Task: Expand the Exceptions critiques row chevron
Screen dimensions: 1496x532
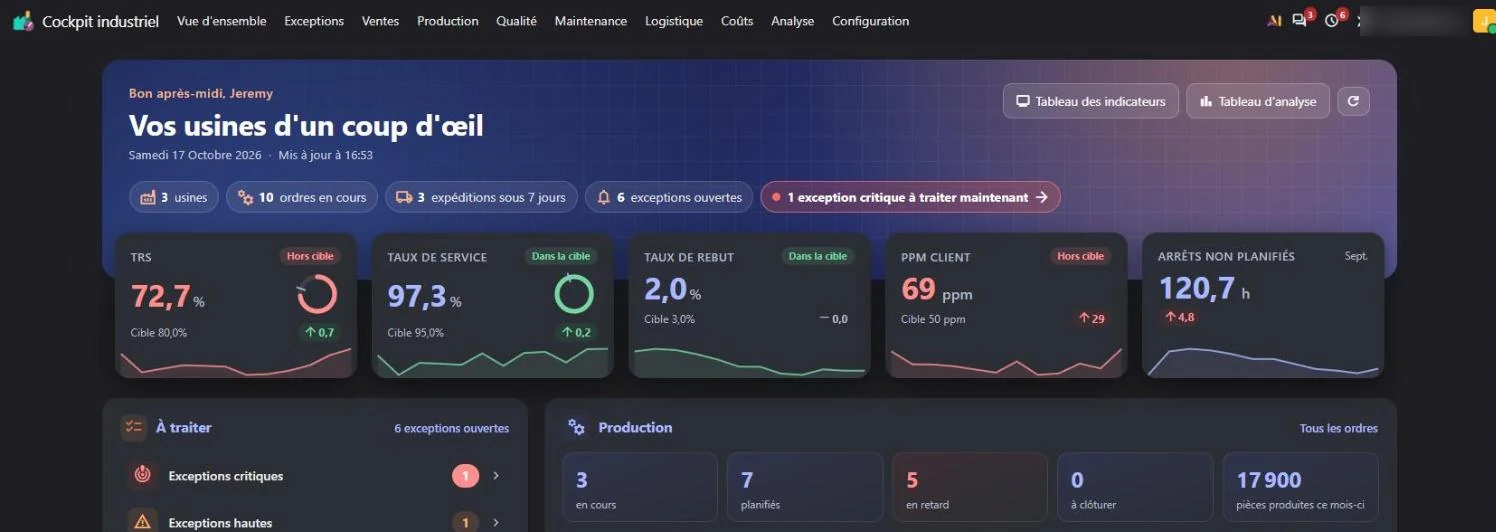Action: click(496, 476)
